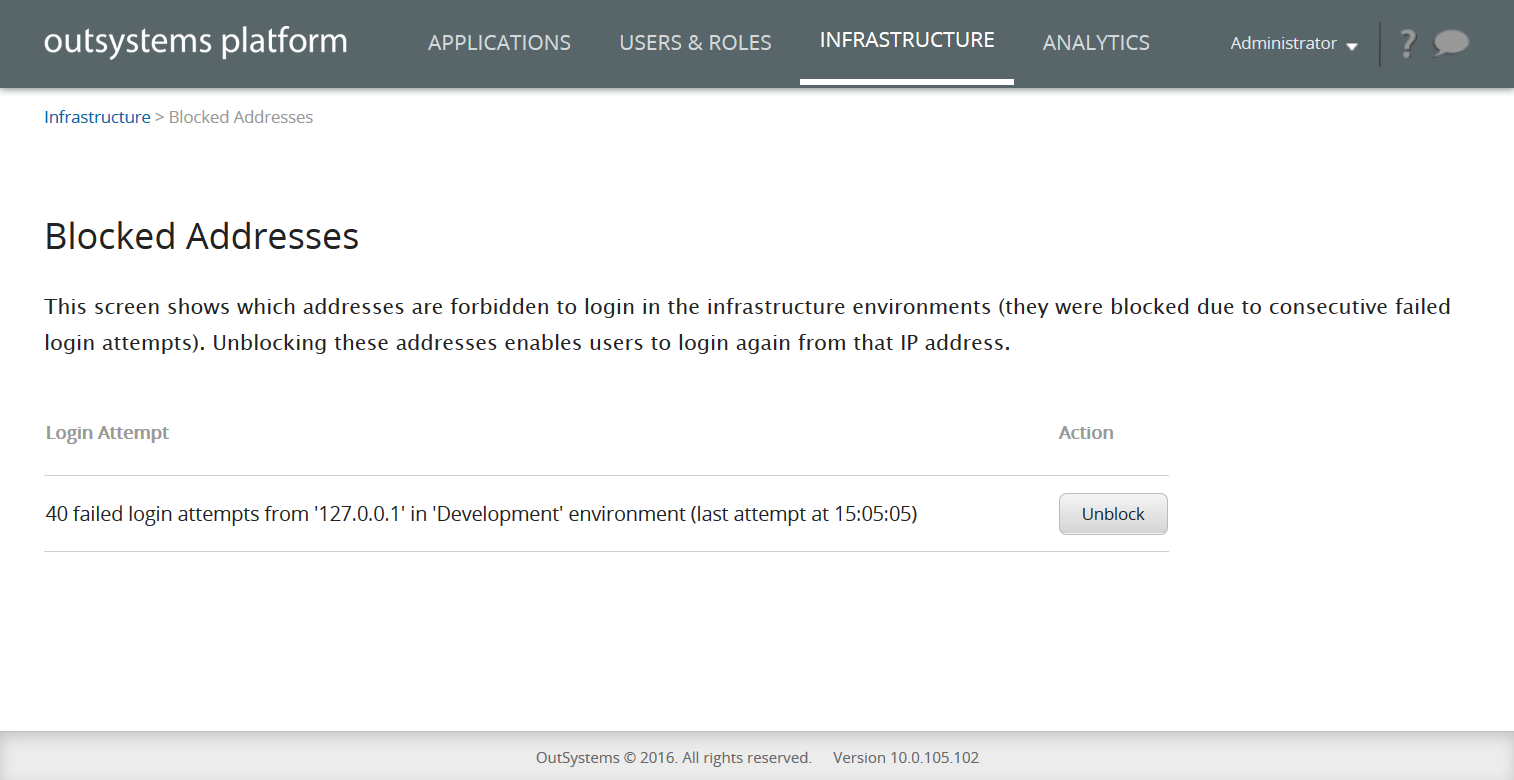Navigate back via the Infrastructure breadcrumb link
Viewport: 1514px width, 780px height.
click(x=97, y=117)
